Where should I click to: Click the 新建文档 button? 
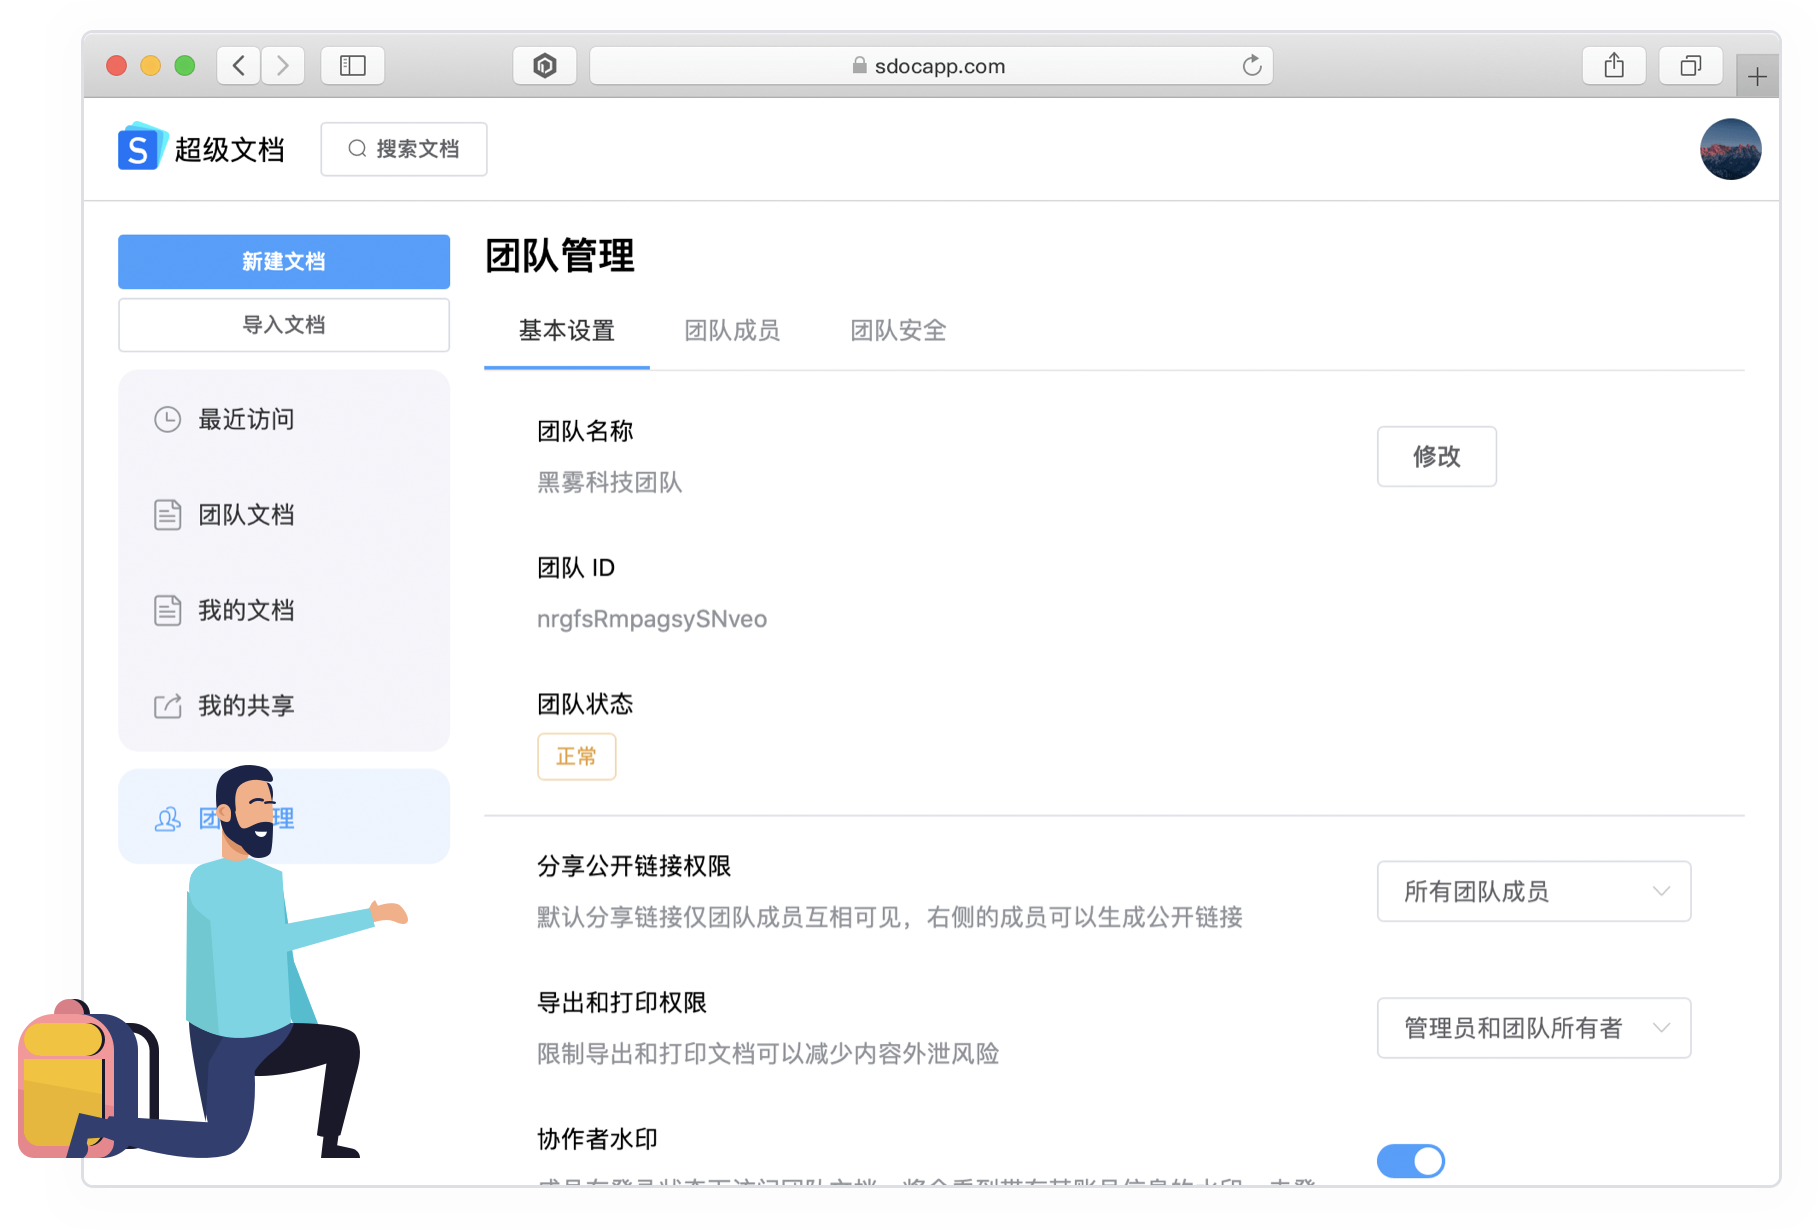283,261
